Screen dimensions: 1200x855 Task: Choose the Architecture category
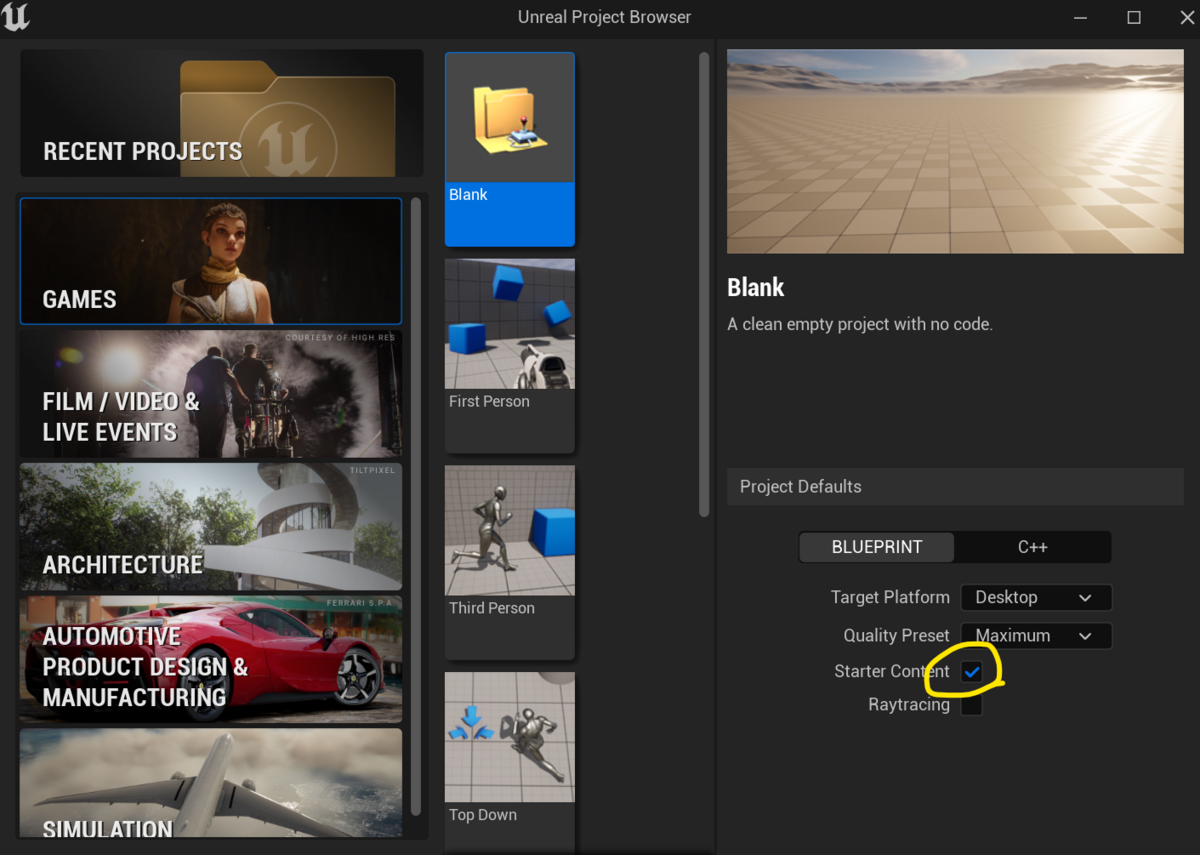pyautogui.click(x=211, y=526)
